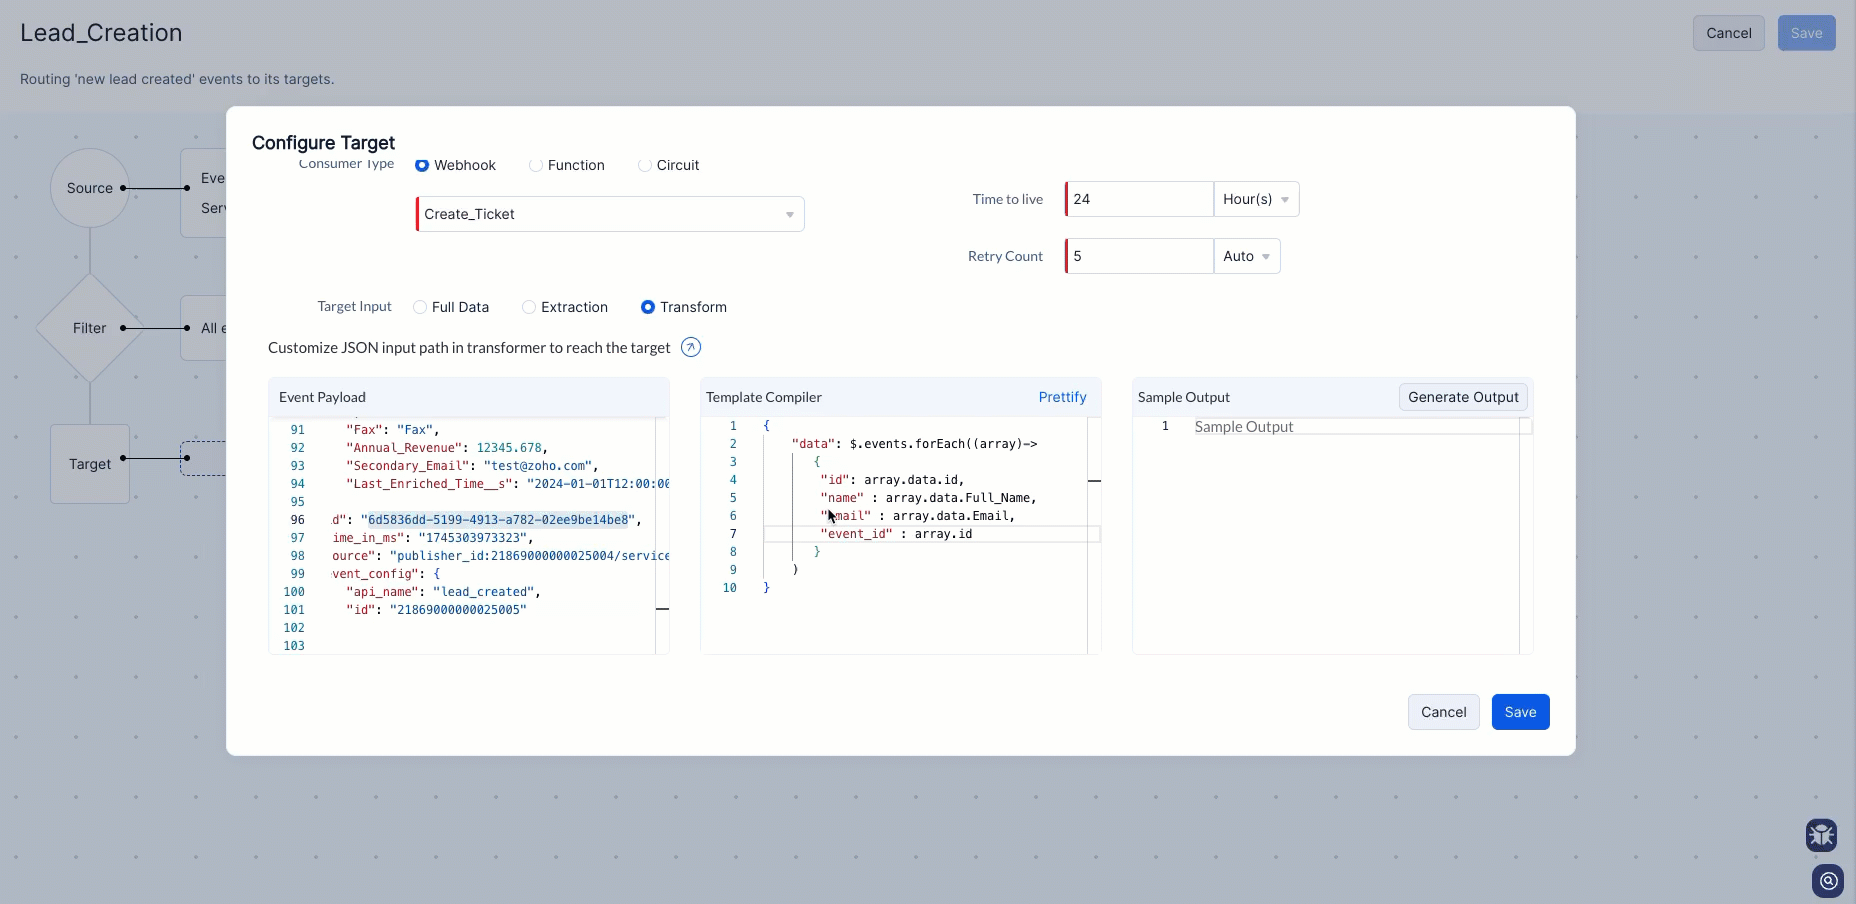The image size is (1856, 904).
Task: Click the Retry Count input field
Action: [1139, 257]
